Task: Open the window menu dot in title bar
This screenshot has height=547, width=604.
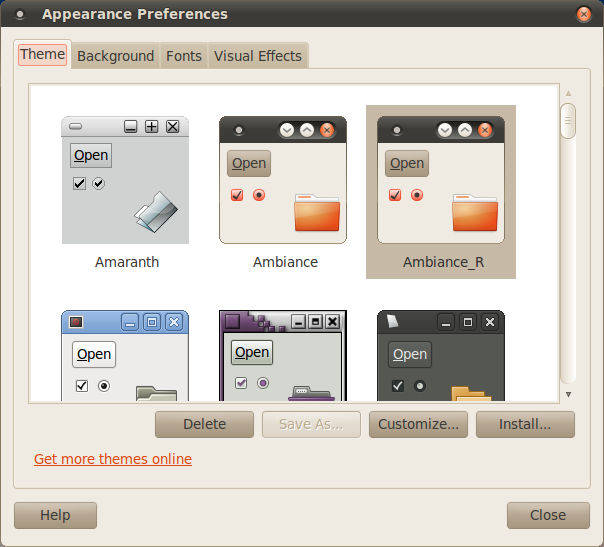Action: 20,14
